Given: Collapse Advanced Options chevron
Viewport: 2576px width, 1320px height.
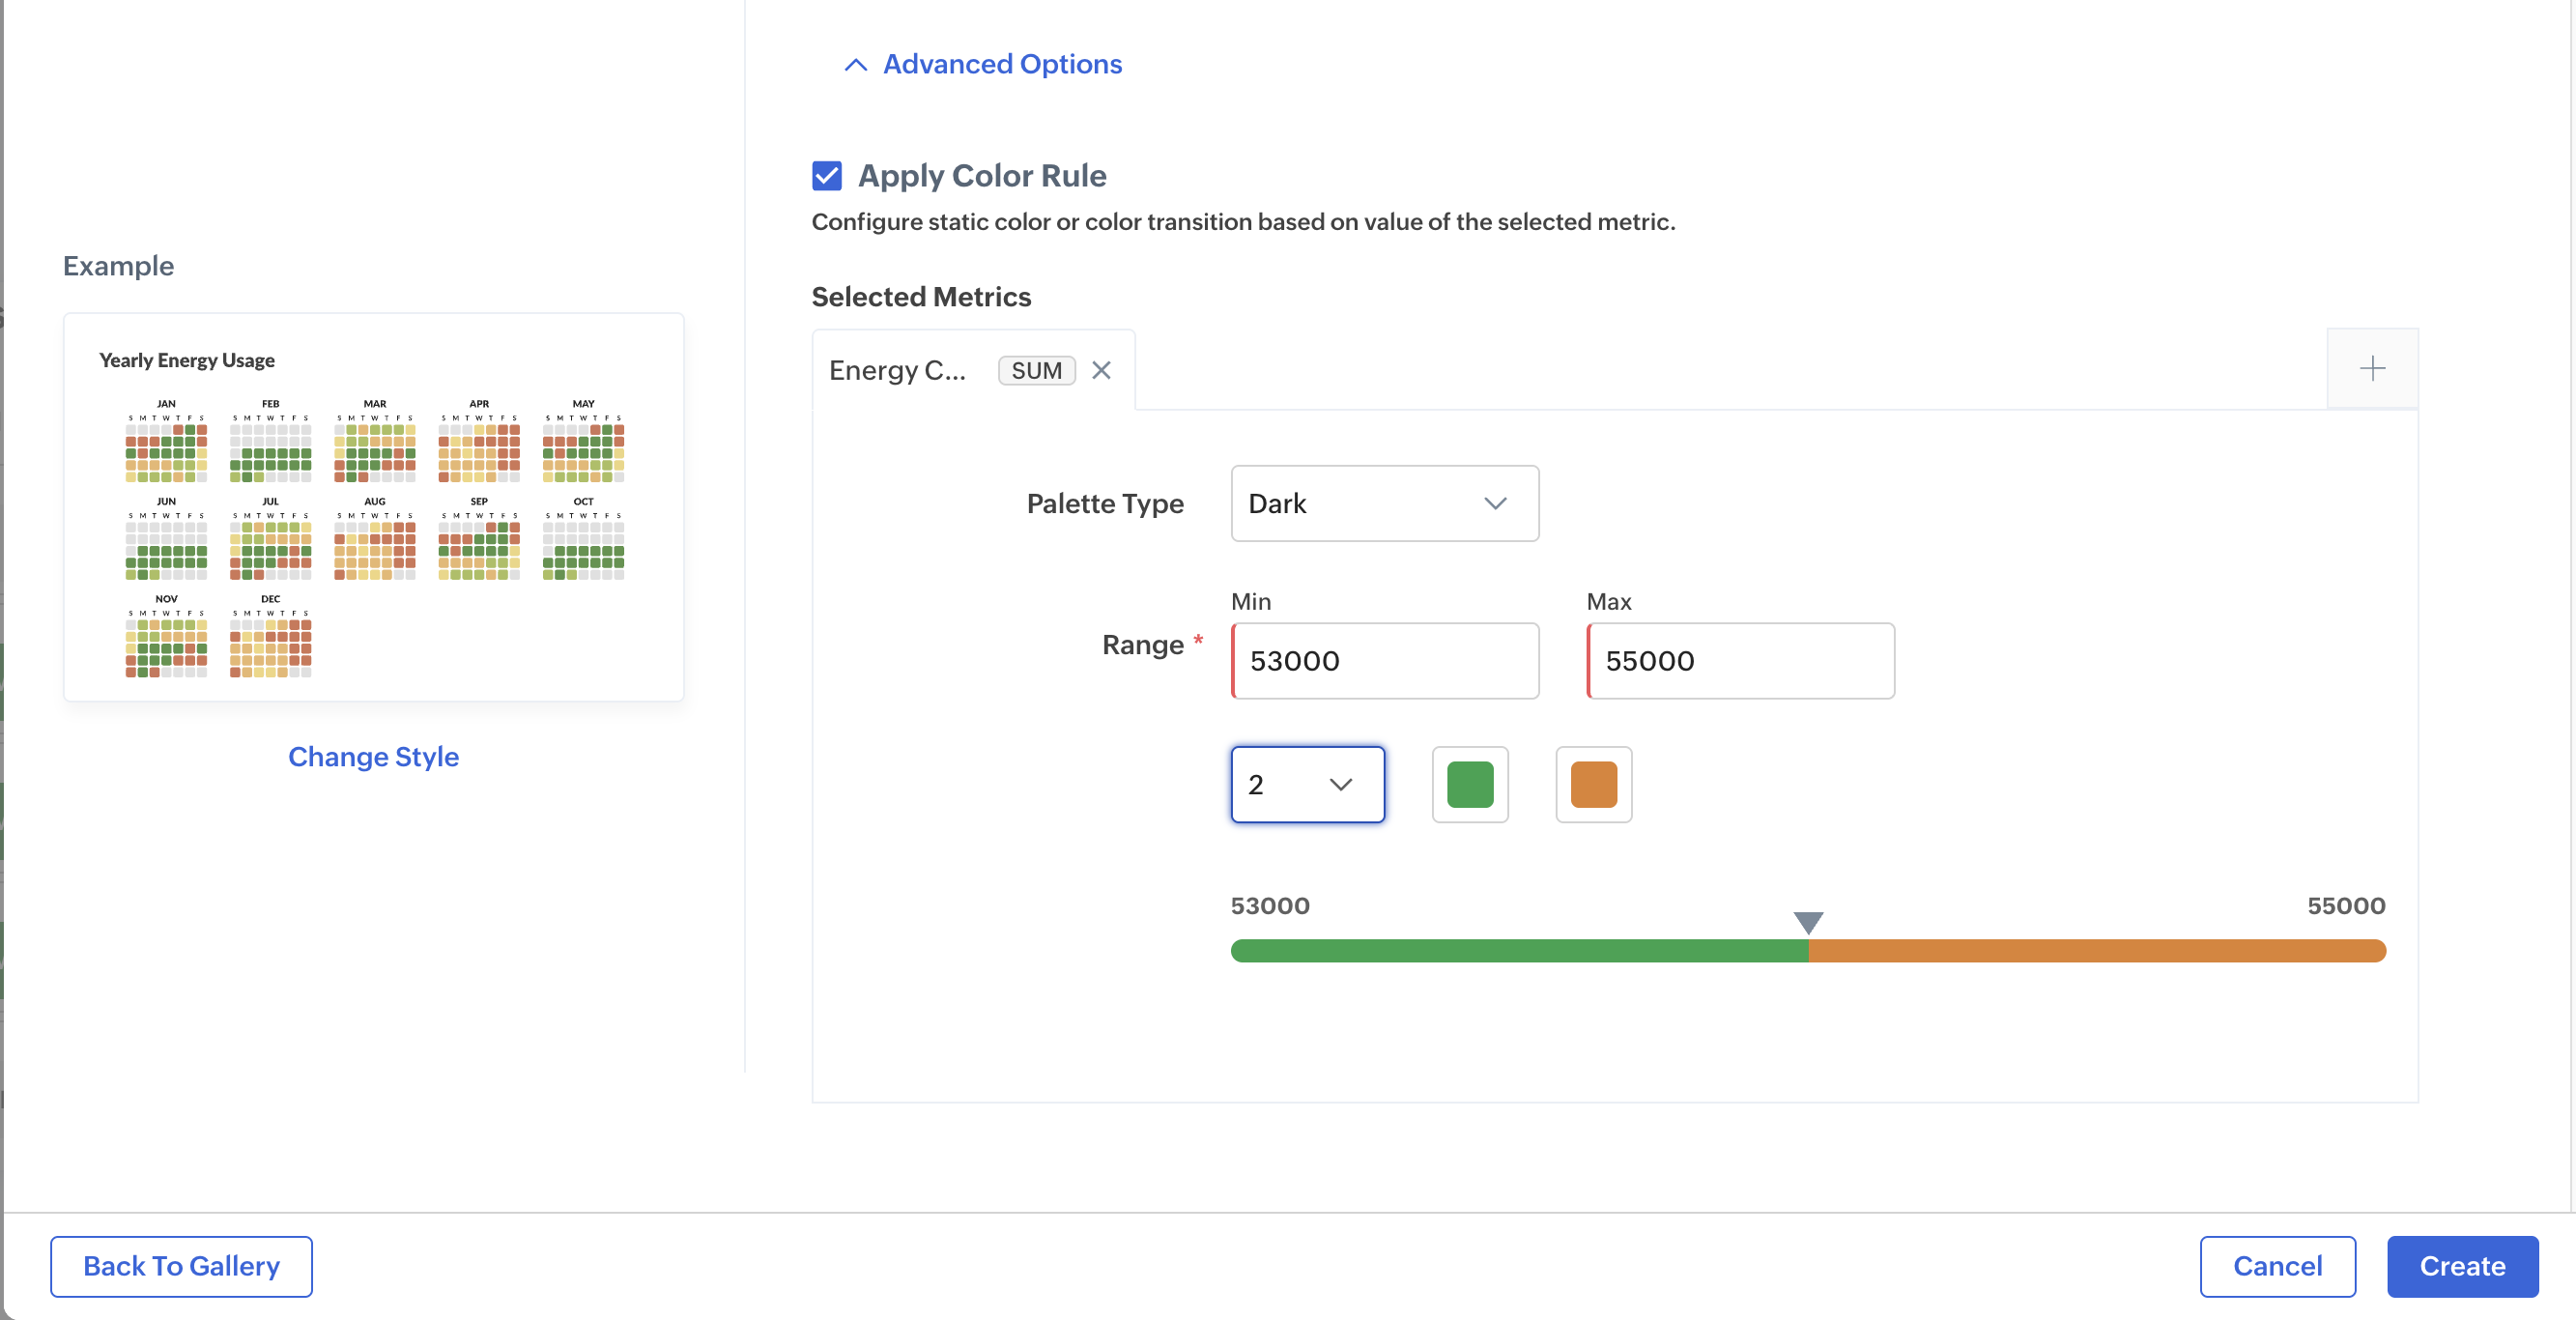Looking at the screenshot, I should click(855, 65).
